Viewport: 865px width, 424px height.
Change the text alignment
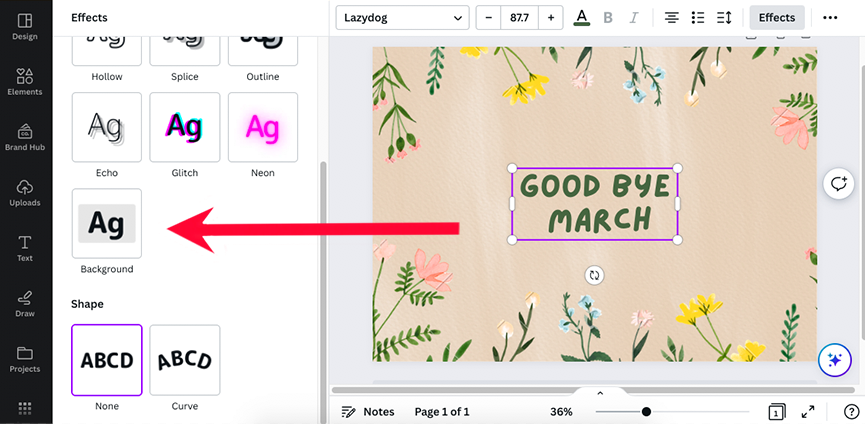tap(671, 18)
